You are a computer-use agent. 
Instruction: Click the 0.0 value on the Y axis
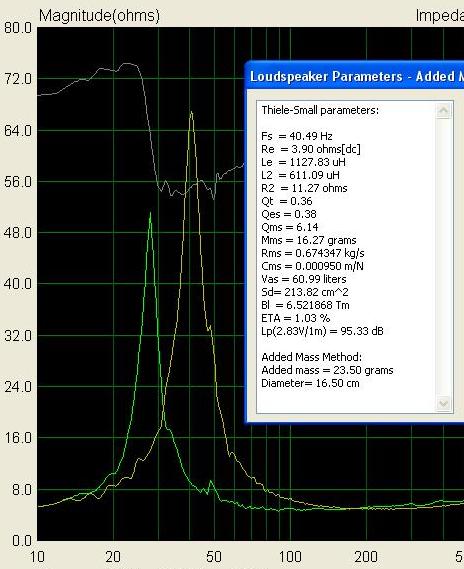[x=22, y=541]
